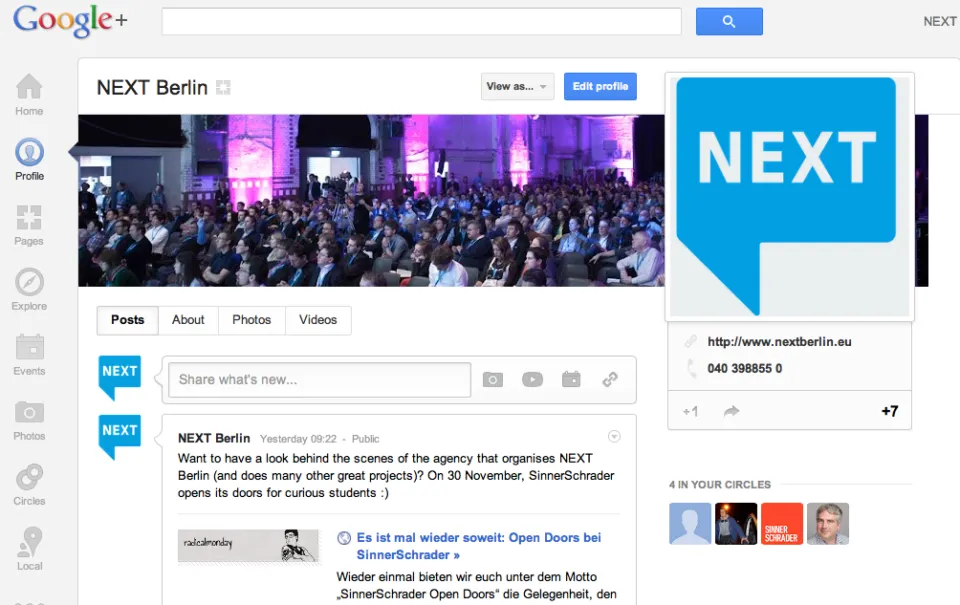Switch to the Videos tab
This screenshot has height=605, width=960.
pos(318,320)
